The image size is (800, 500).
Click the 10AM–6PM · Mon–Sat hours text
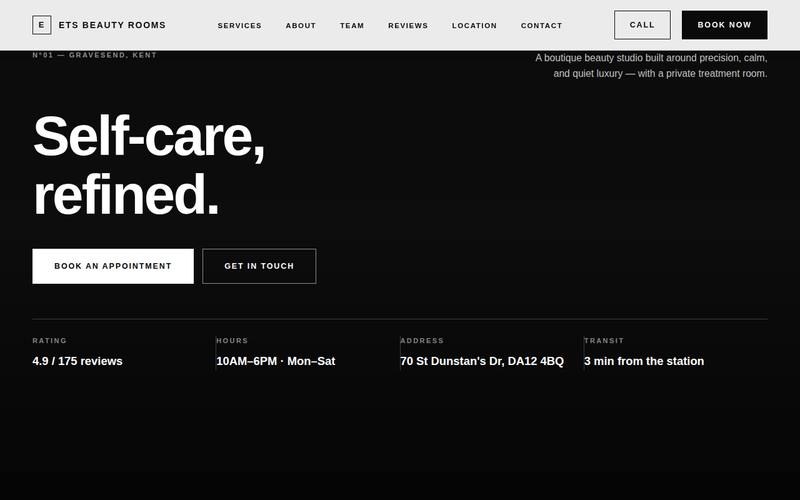276,361
